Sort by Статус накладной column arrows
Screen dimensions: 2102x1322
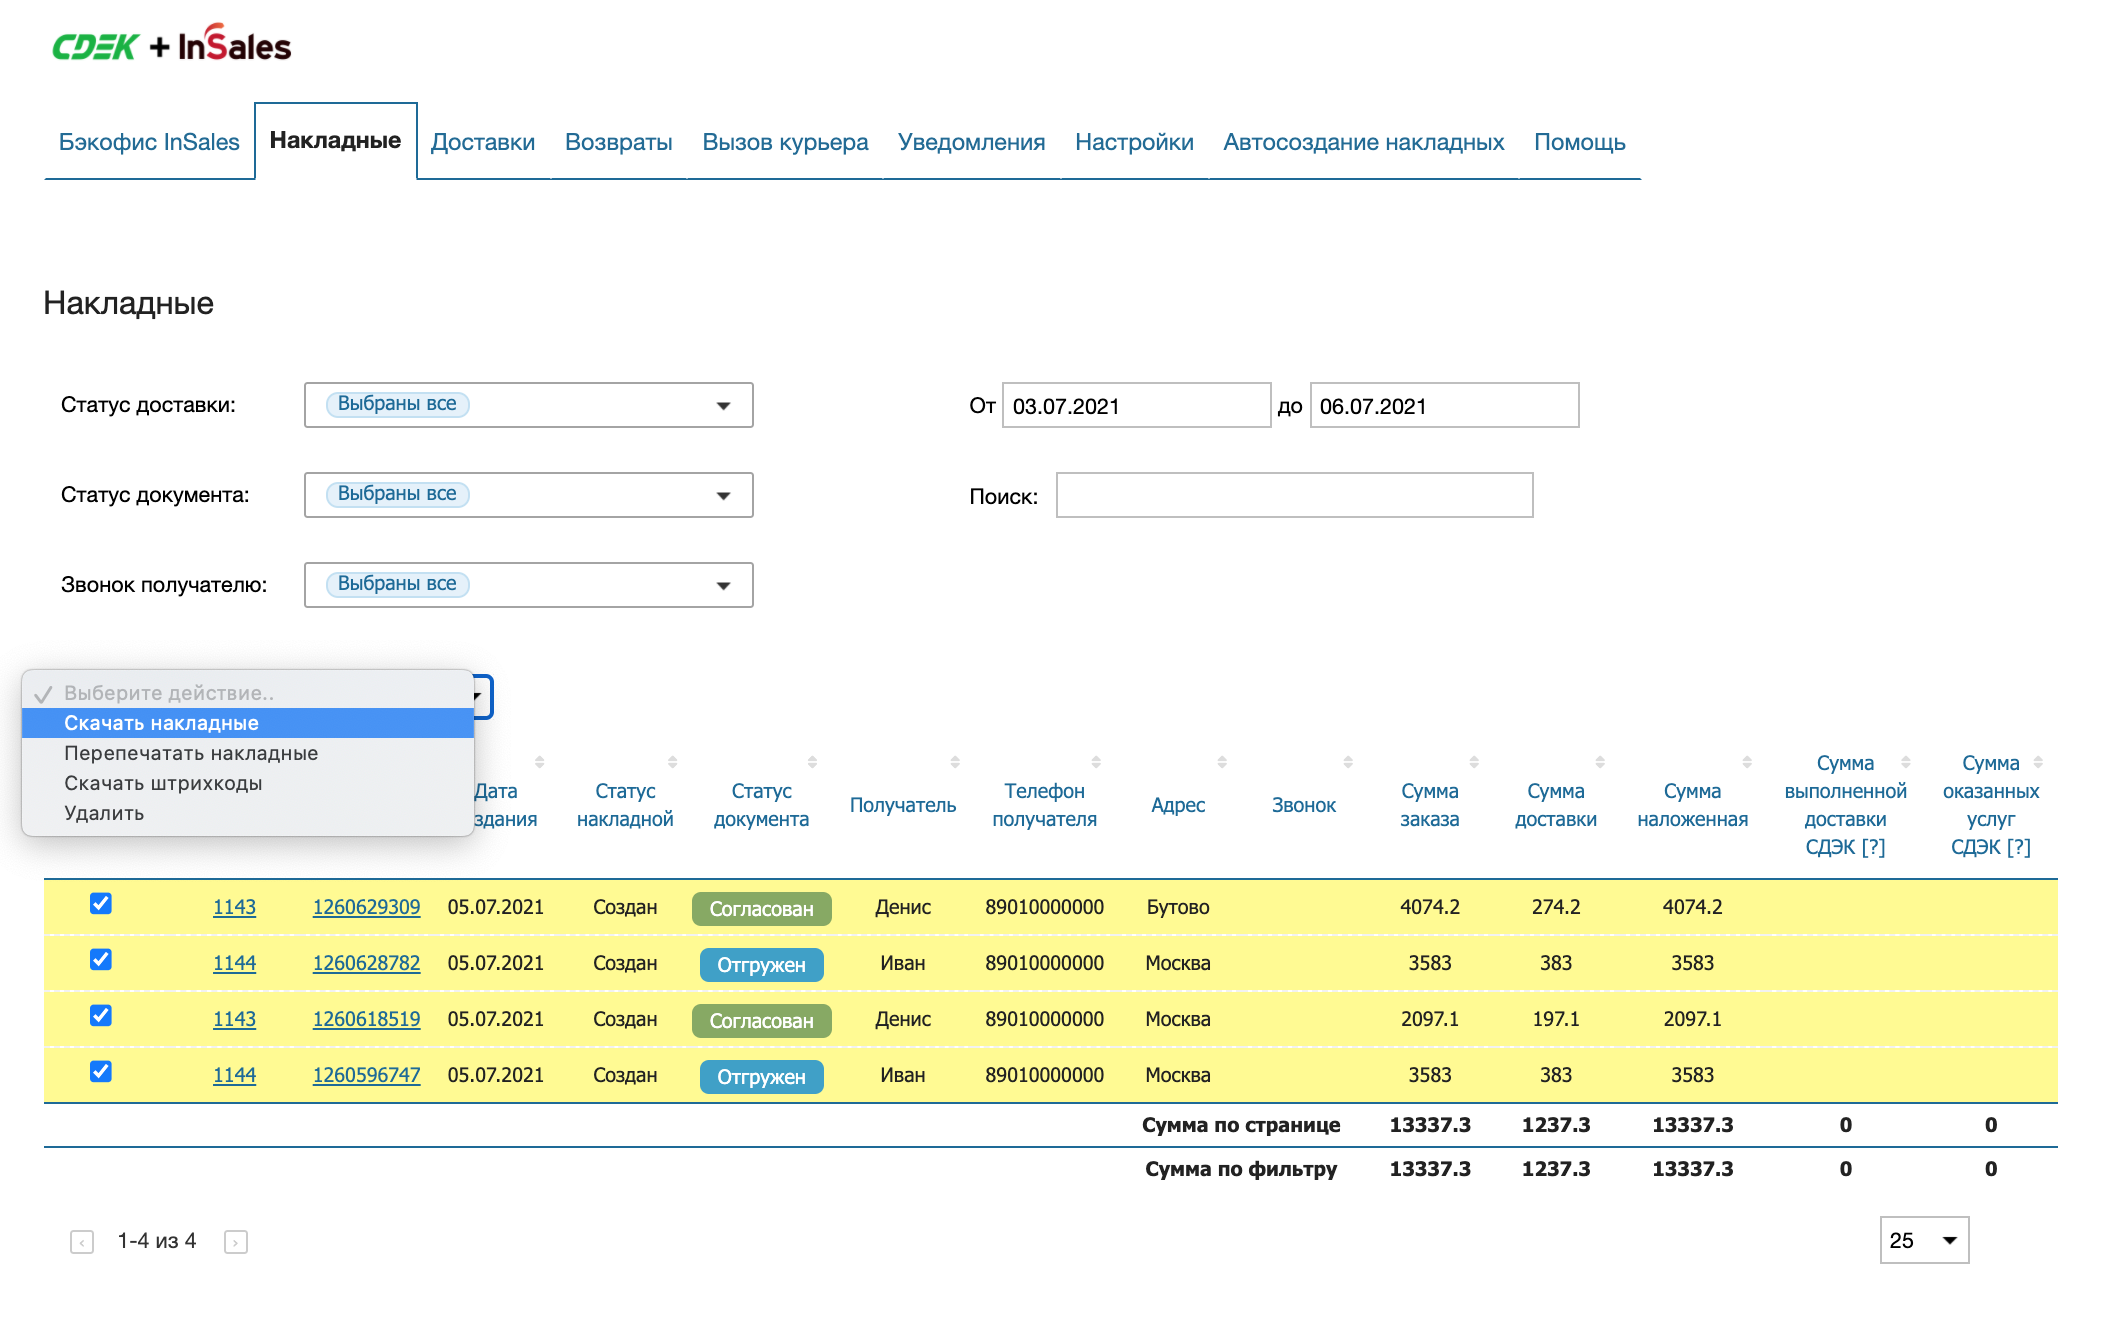tap(672, 762)
